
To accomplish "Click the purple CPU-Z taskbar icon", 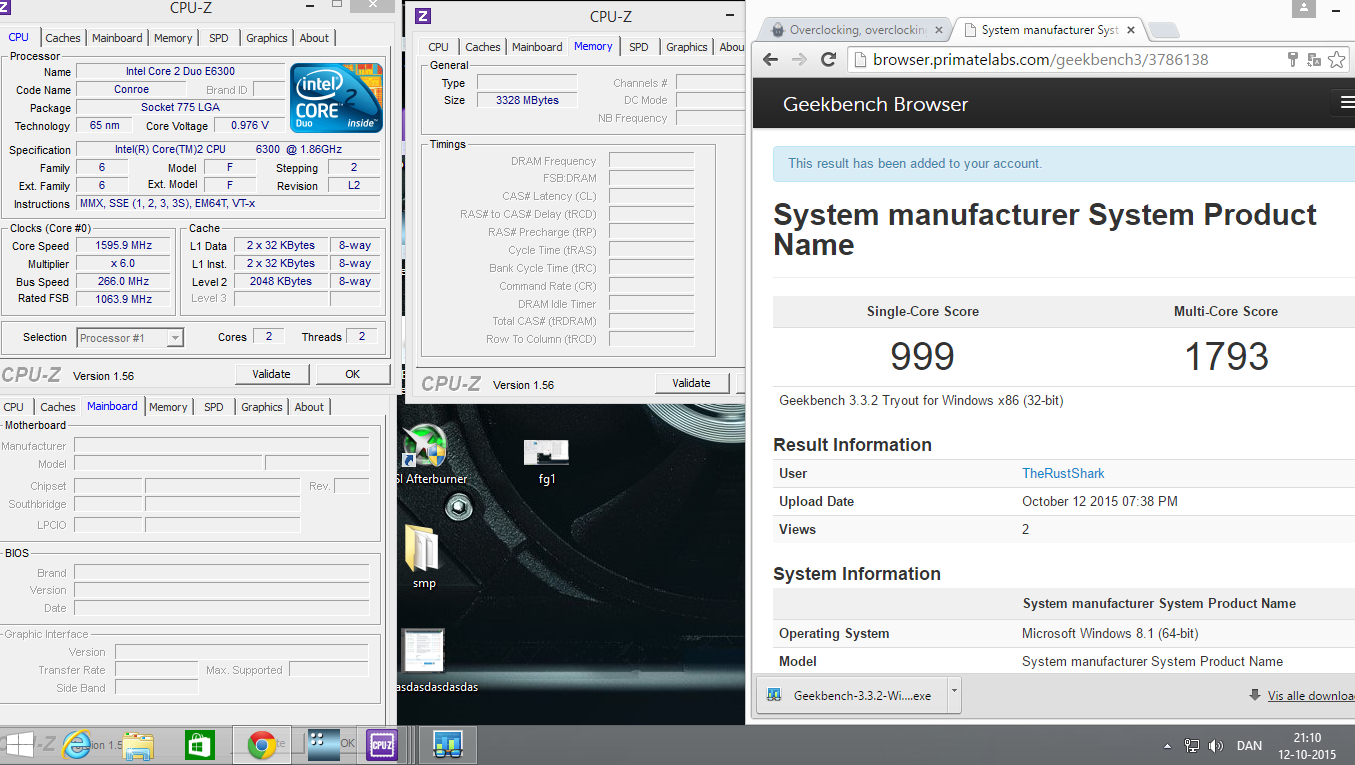I will 381,744.
